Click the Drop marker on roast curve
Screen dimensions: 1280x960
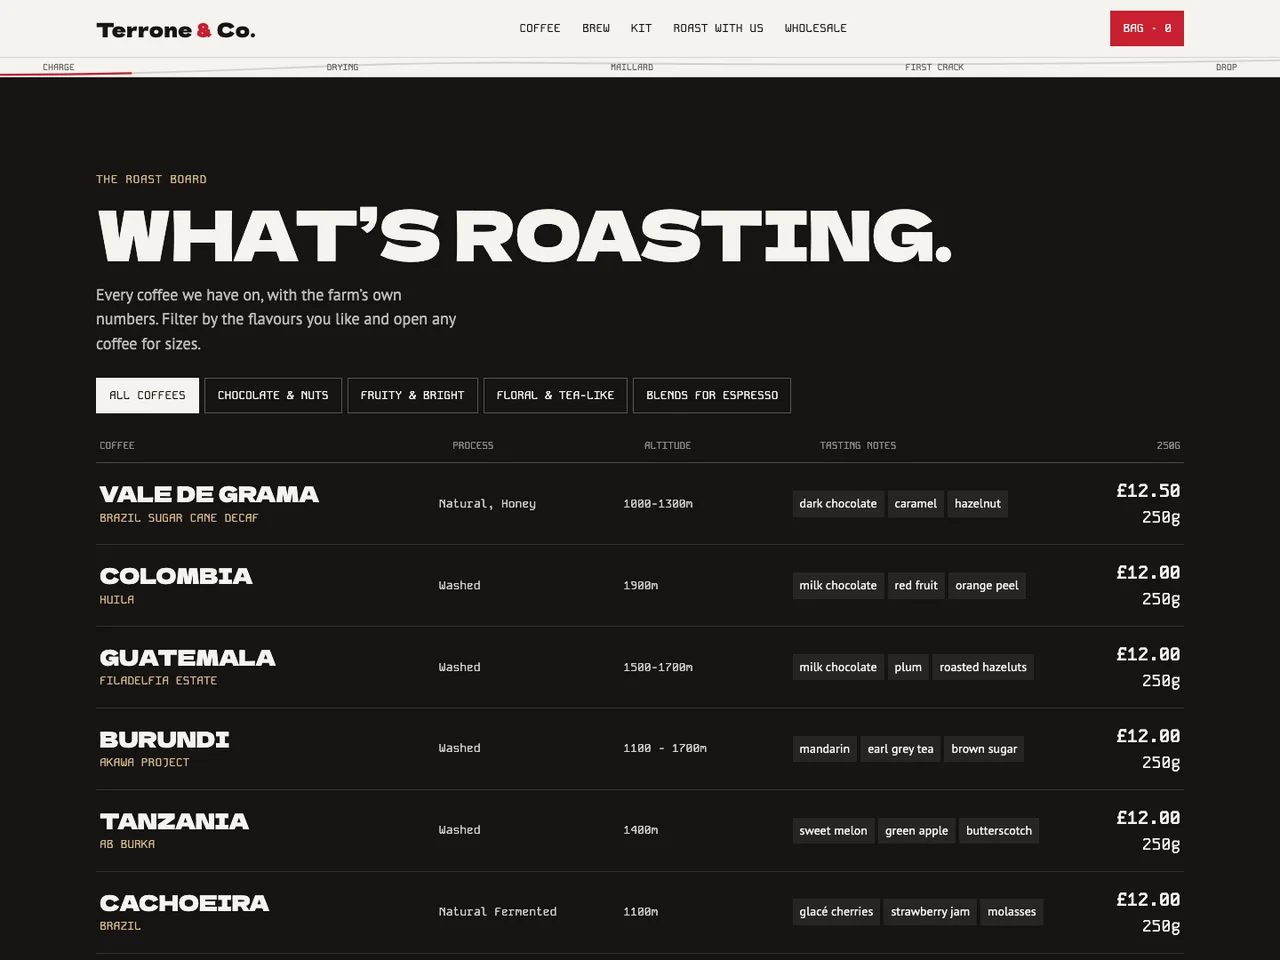pyautogui.click(x=1226, y=67)
